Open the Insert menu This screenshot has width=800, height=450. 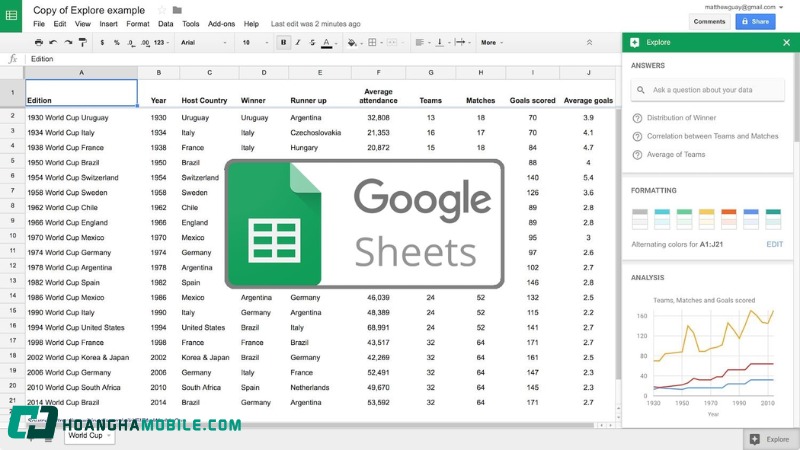pos(108,24)
